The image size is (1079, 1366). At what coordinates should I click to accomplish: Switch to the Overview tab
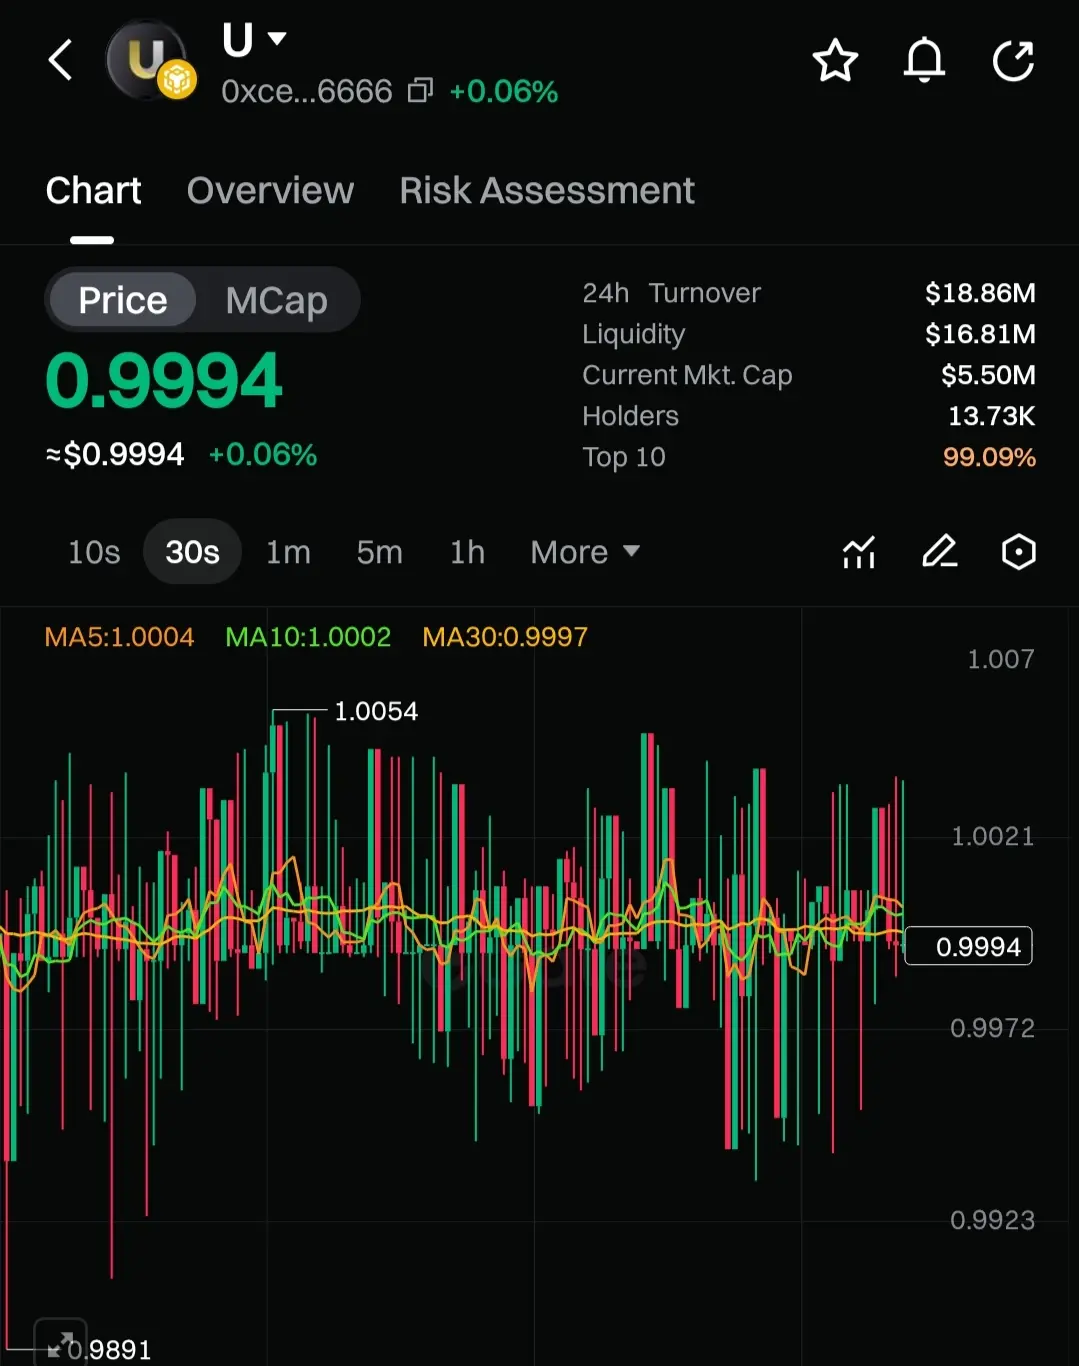pos(270,190)
